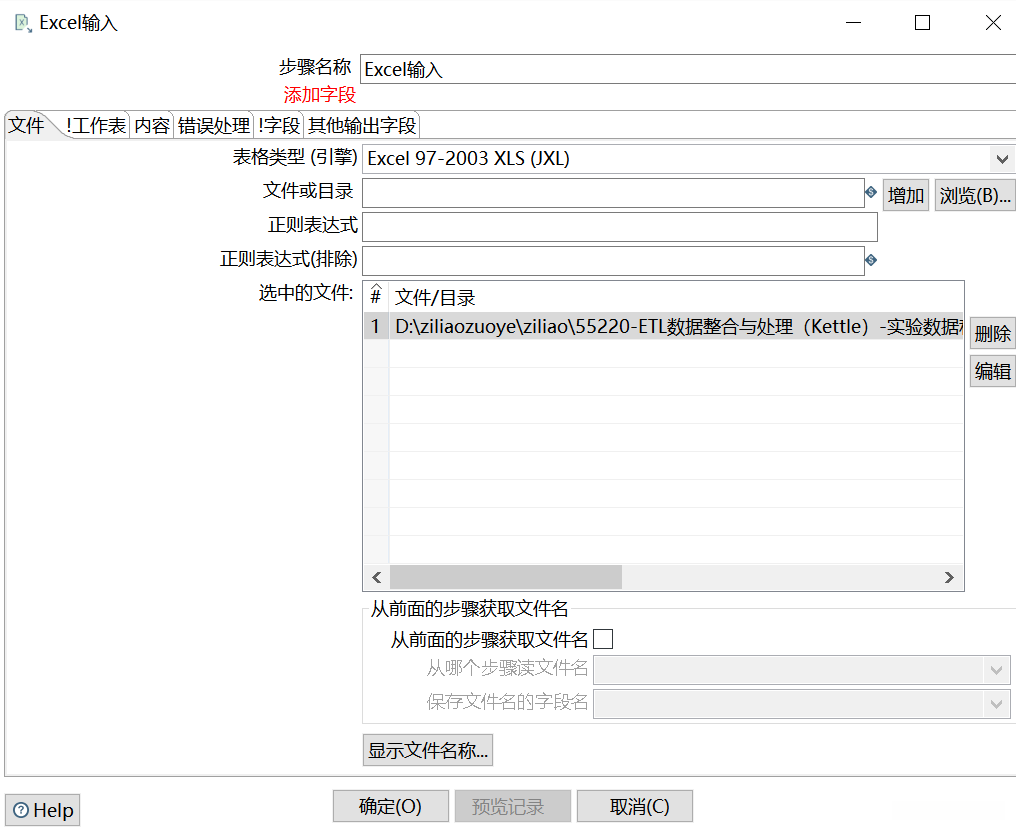This screenshot has height=828, width=1016.
Task: Expand the 保存文件名的字段名 dropdown
Action: point(997,704)
